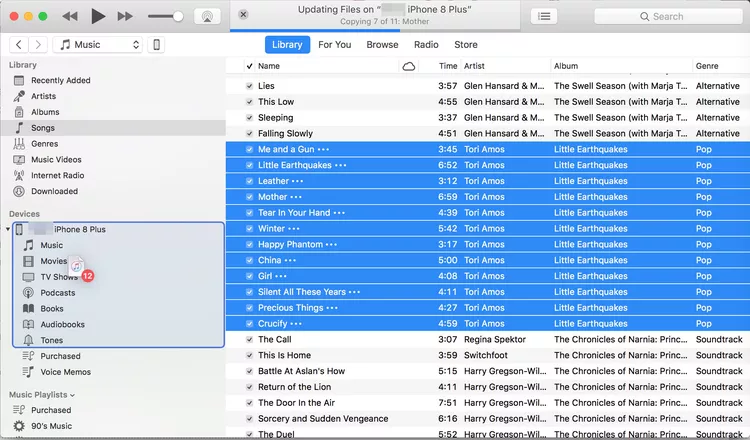
Task: Click the play button
Action: tap(98, 16)
